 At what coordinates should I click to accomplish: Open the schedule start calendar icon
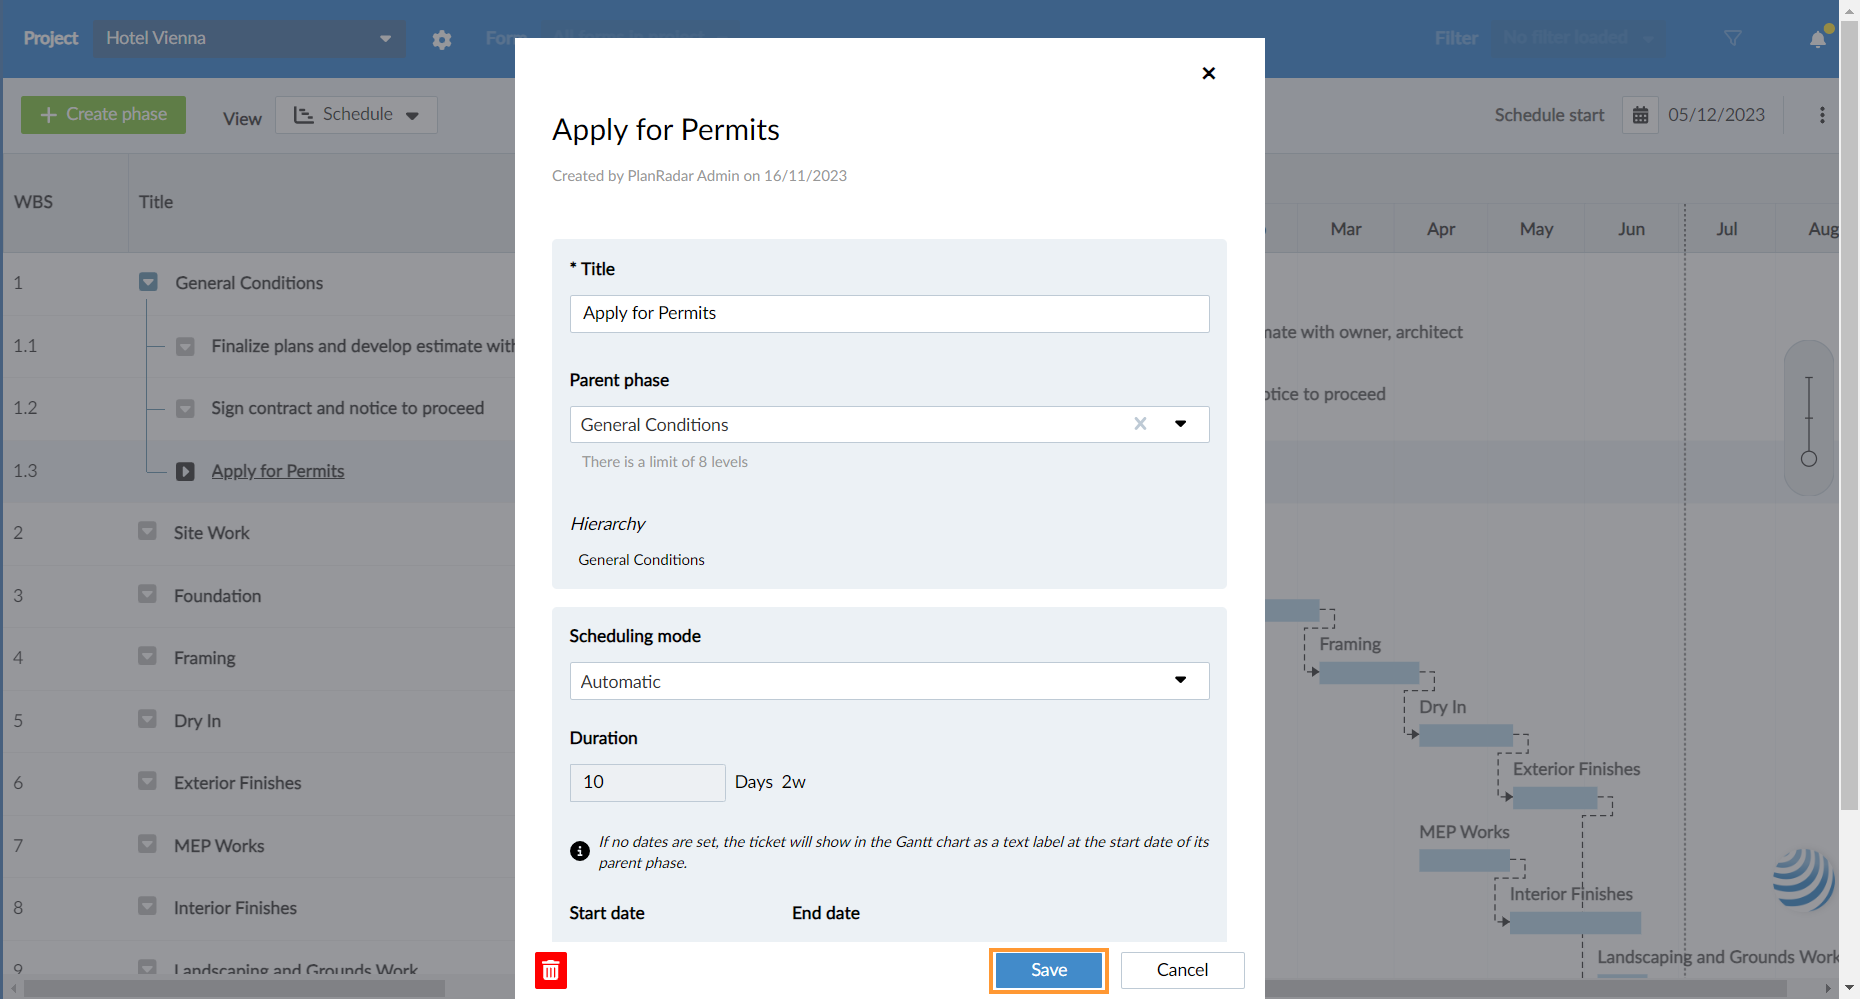coord(1640,115)
